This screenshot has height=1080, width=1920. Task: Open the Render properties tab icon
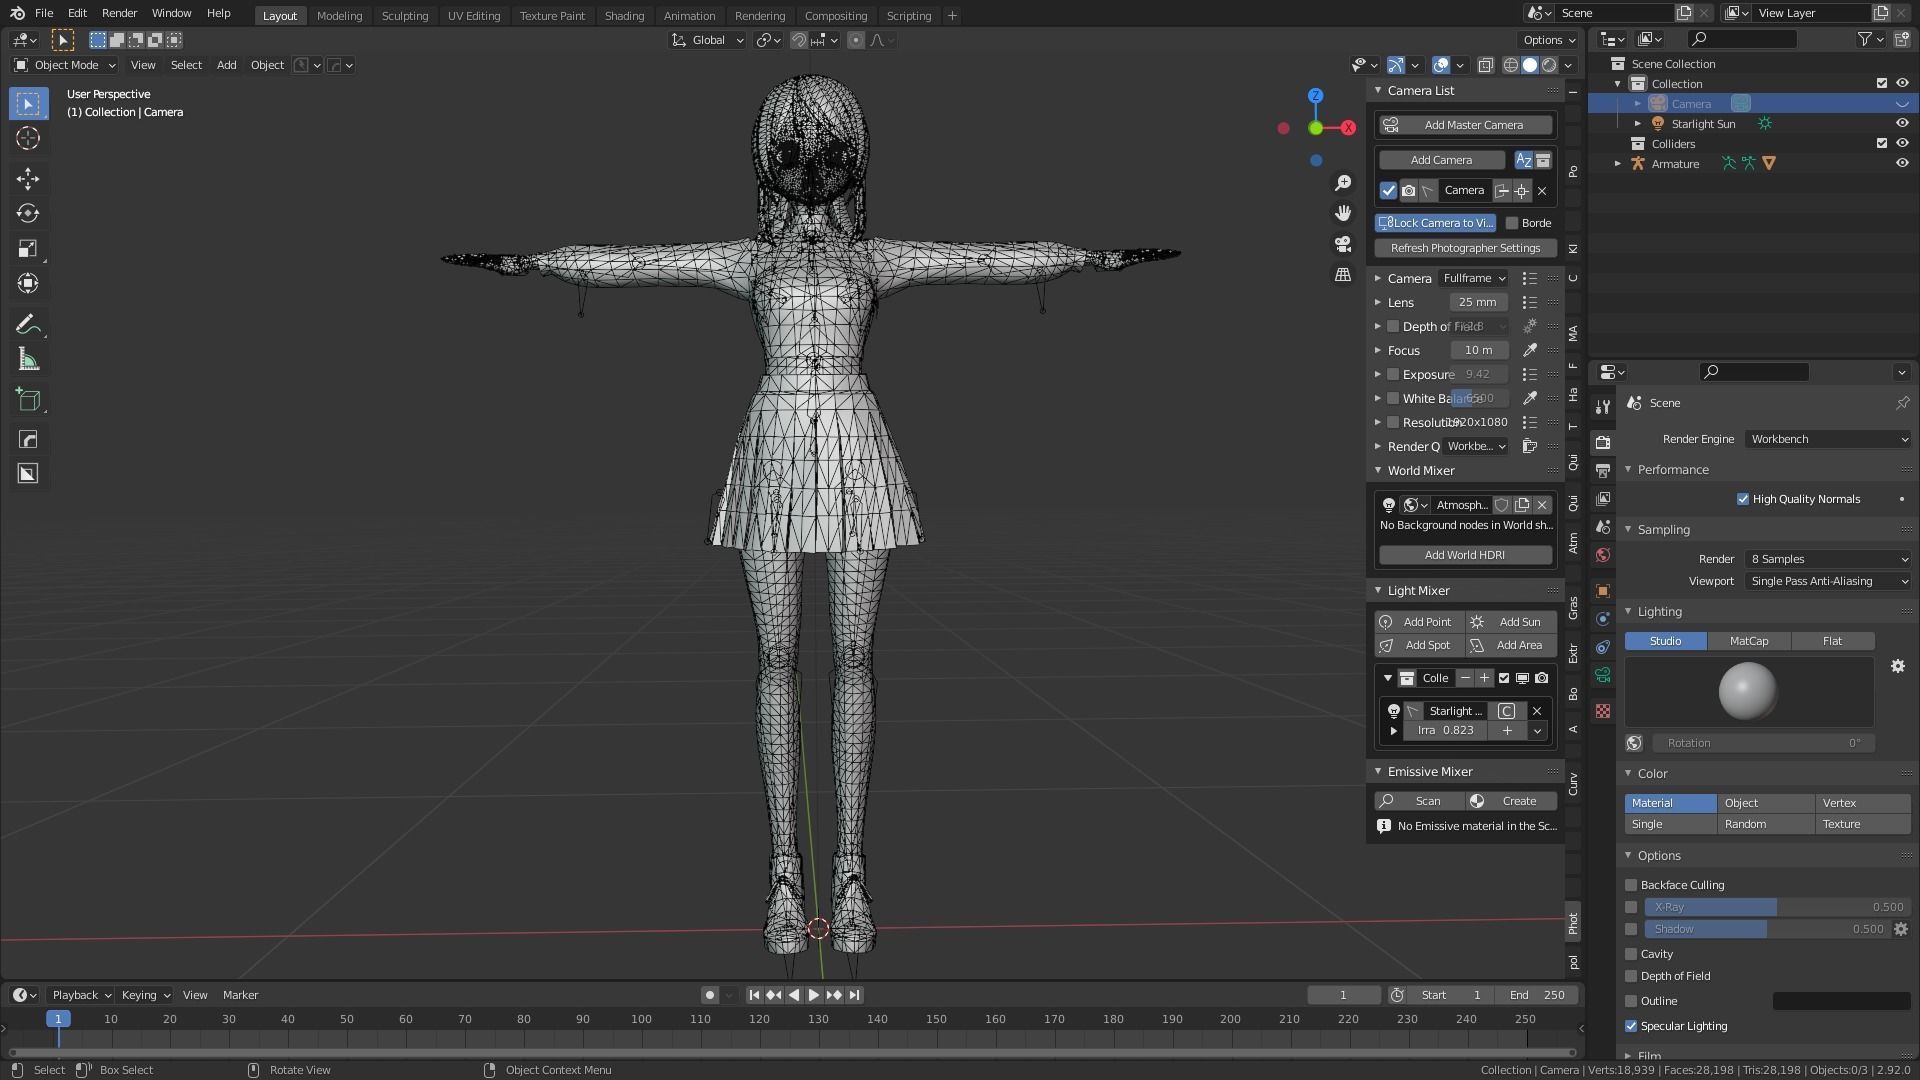[1603, 442]
